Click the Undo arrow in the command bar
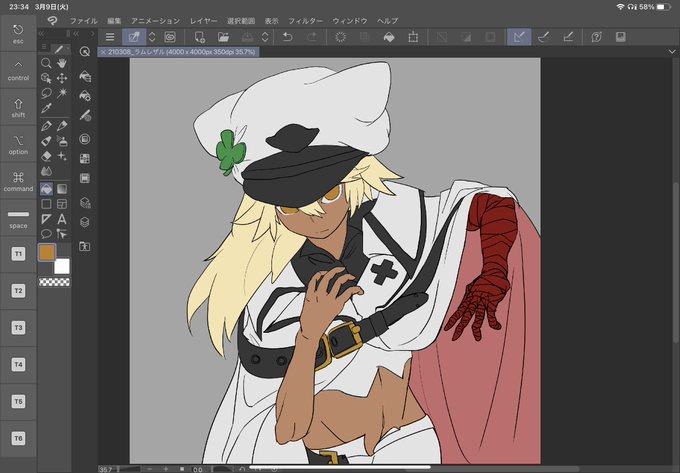This screenshot has width=680, height=473. pyautogui.click(x=287, y=37)
